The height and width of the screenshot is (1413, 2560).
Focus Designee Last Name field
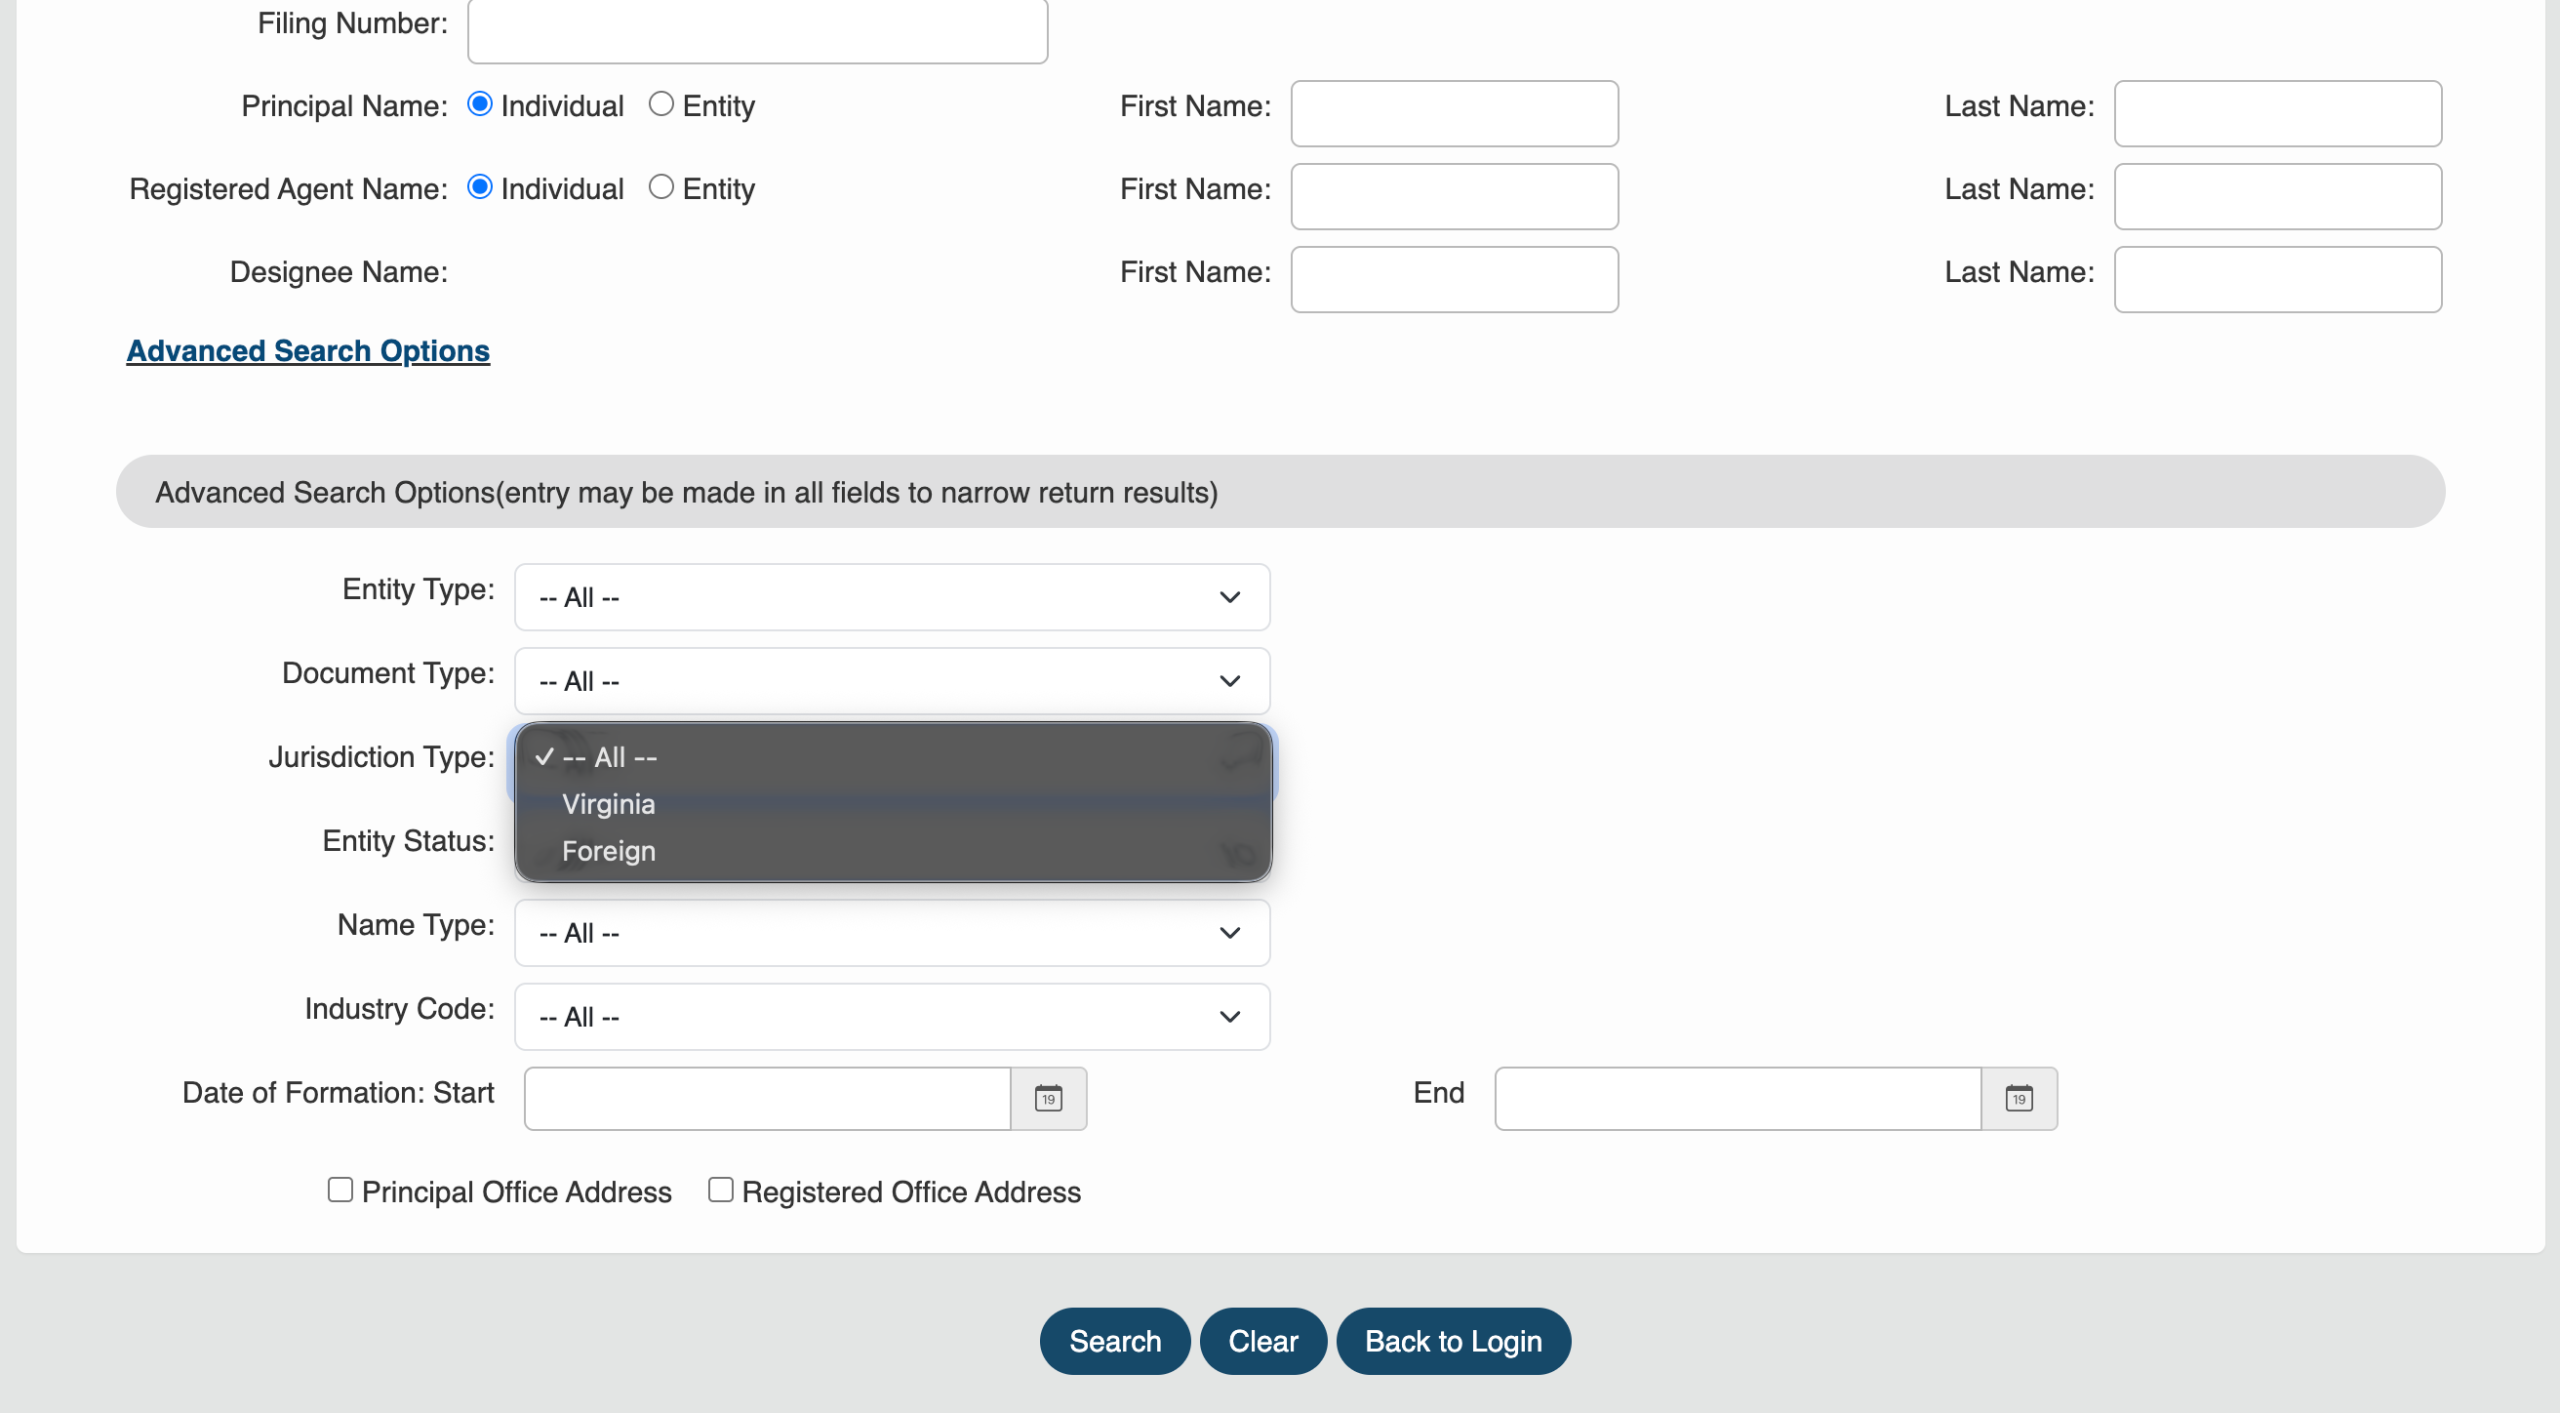2278,280
